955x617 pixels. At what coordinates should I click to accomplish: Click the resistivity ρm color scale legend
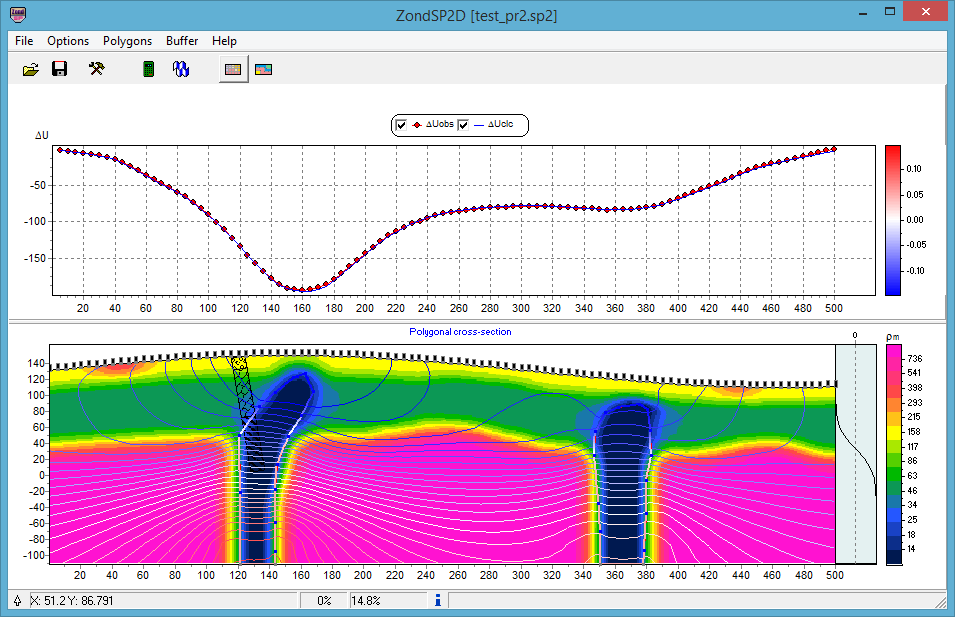(893, 454)
